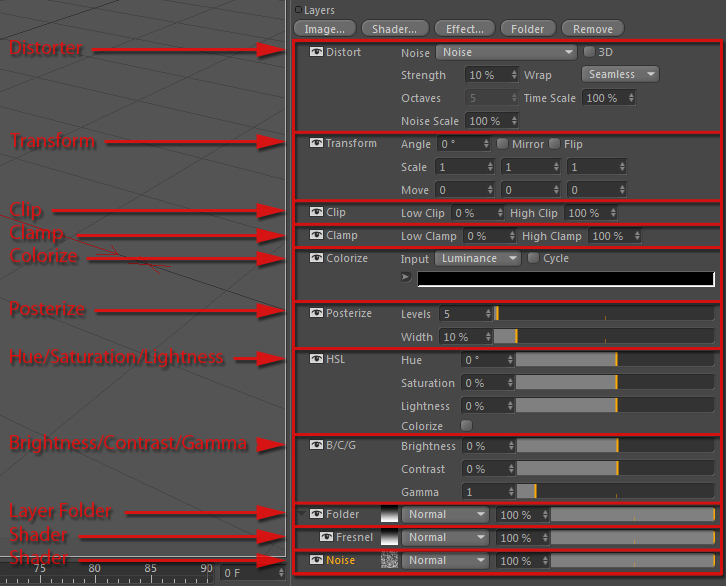Open the Distort Noise type dropdown
726x586 pixels.
507,52
